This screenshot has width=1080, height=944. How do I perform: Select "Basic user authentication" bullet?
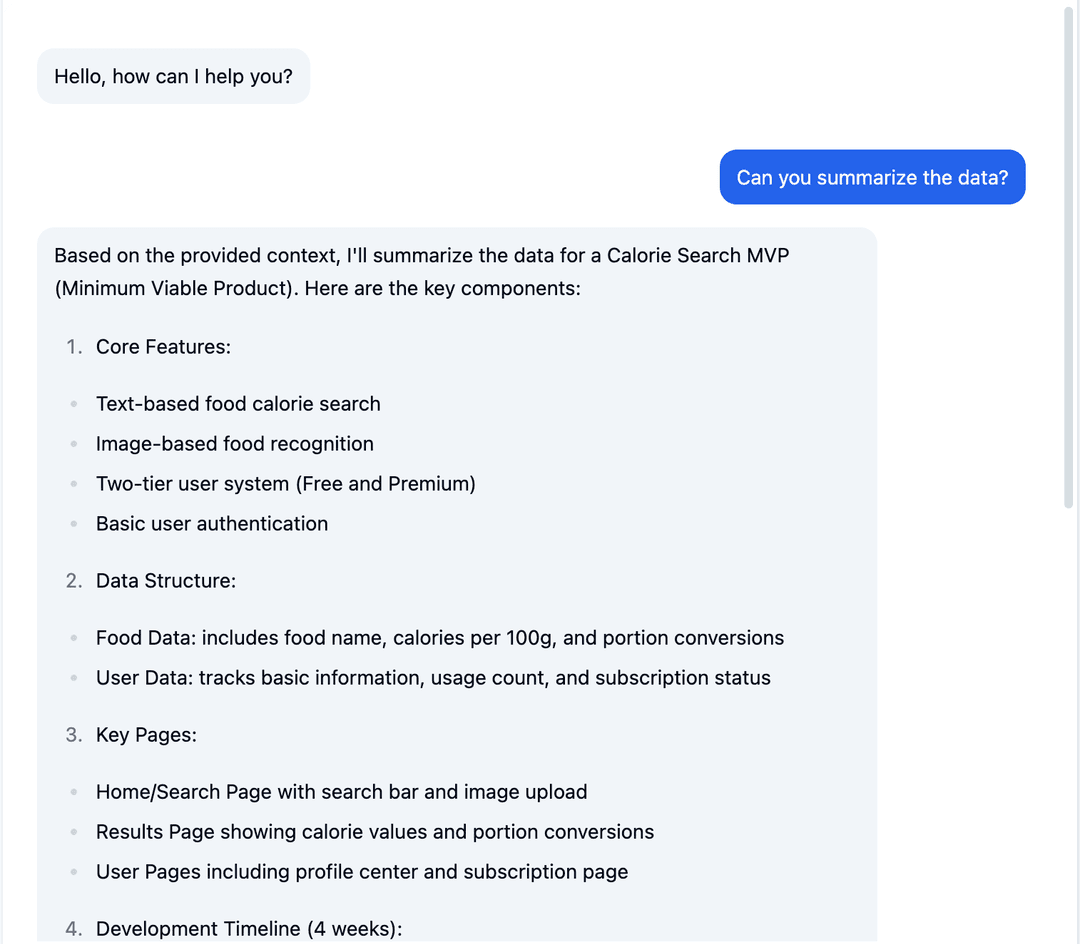pos(212,524)
